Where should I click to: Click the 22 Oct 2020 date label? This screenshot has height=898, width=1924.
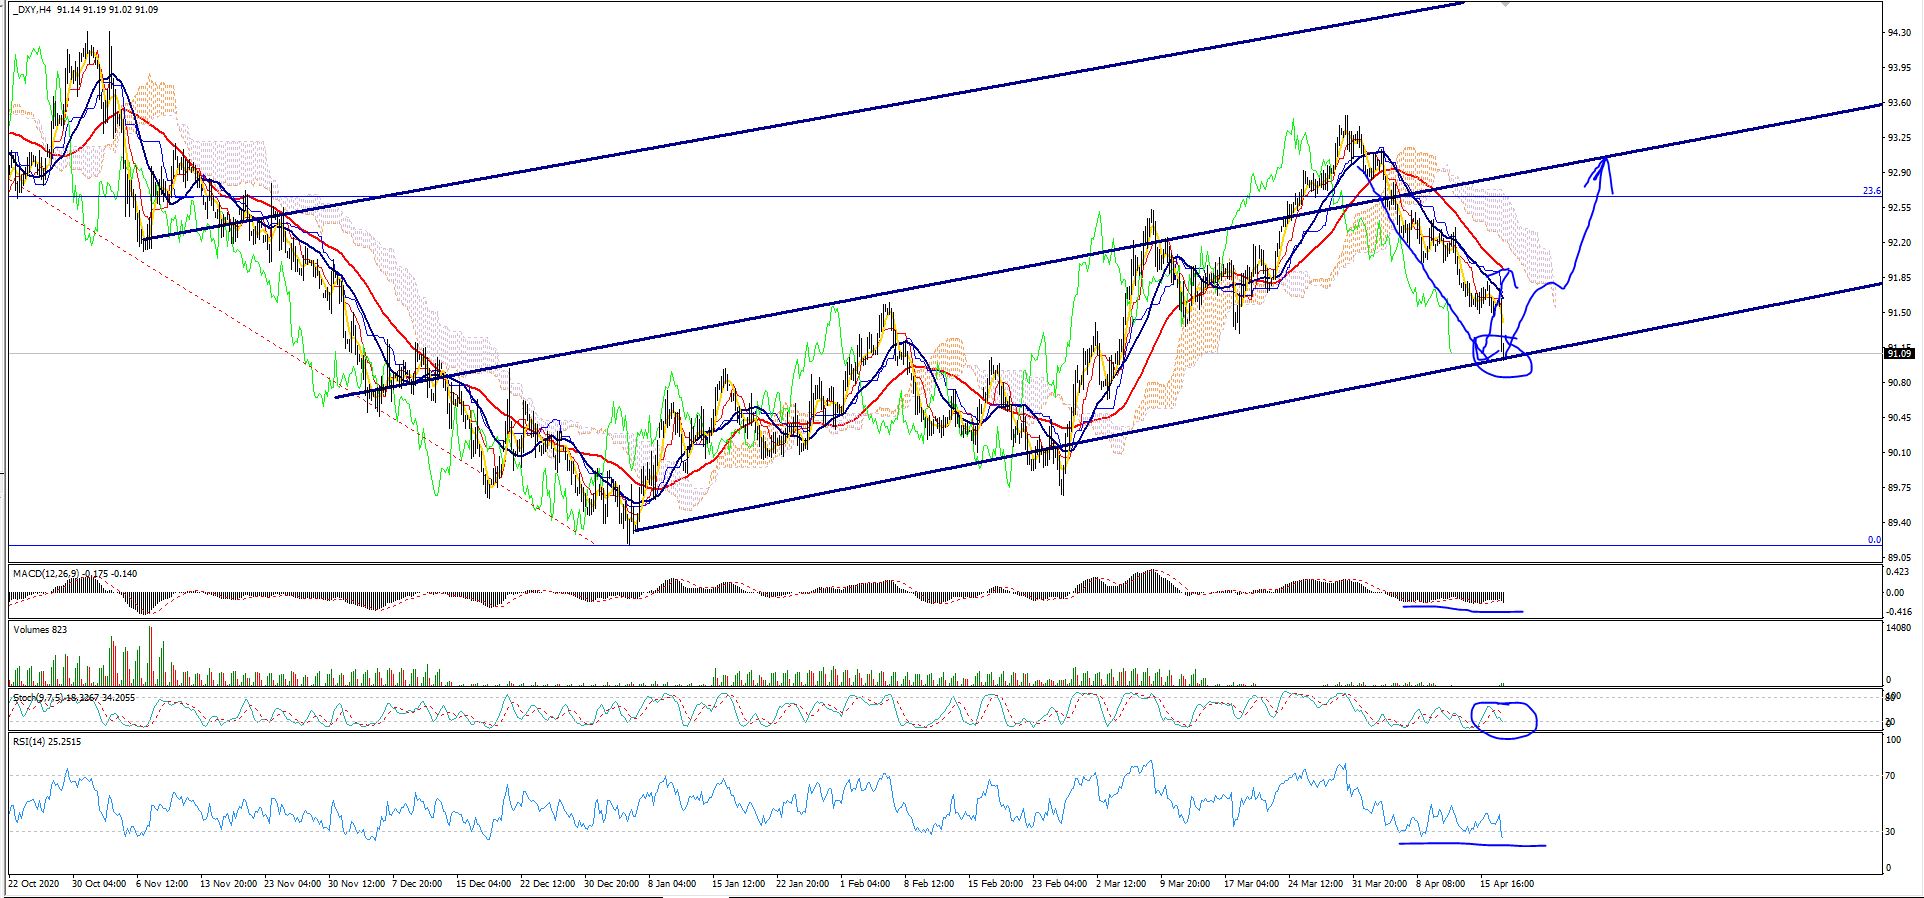pos(34,885)
